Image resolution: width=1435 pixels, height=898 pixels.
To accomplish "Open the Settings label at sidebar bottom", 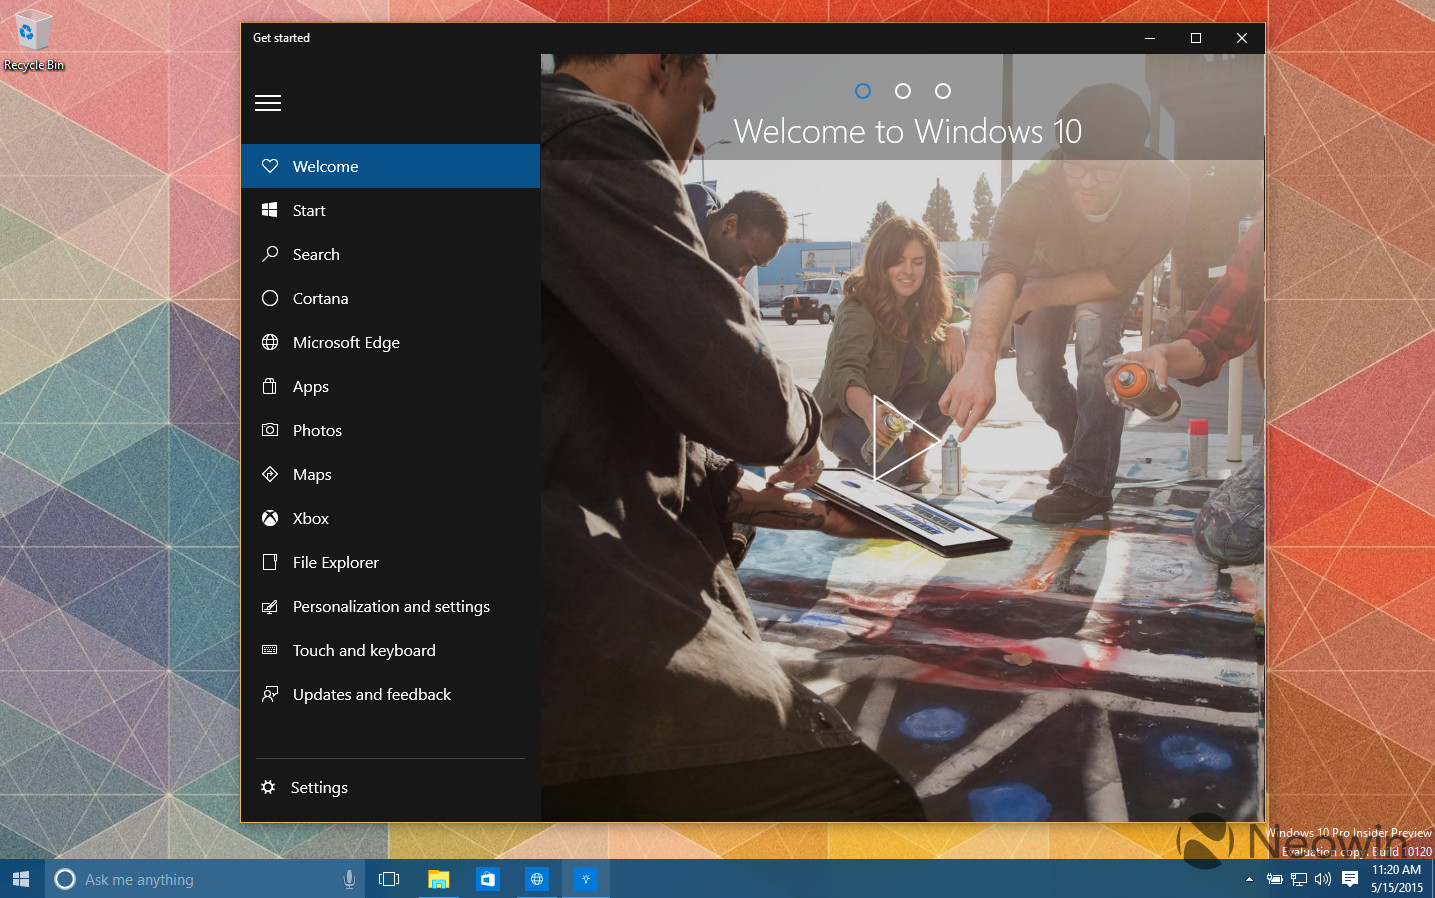I will 319,787.
